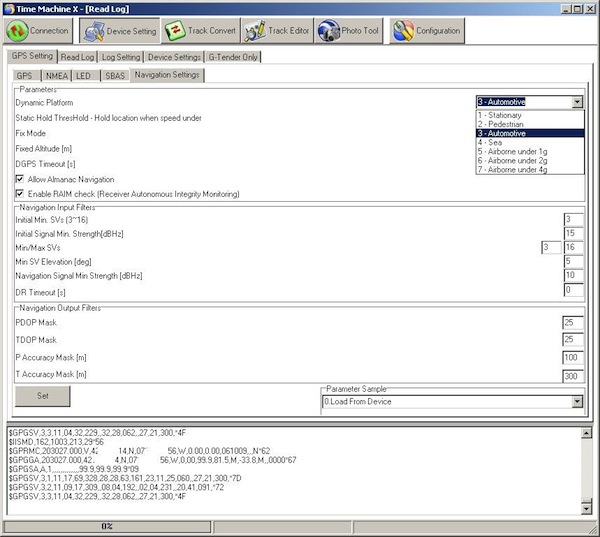The height and width of the screenshot is (537, 600).
Task: Click the P Accuracy Mask field
Action: point(573,357)
